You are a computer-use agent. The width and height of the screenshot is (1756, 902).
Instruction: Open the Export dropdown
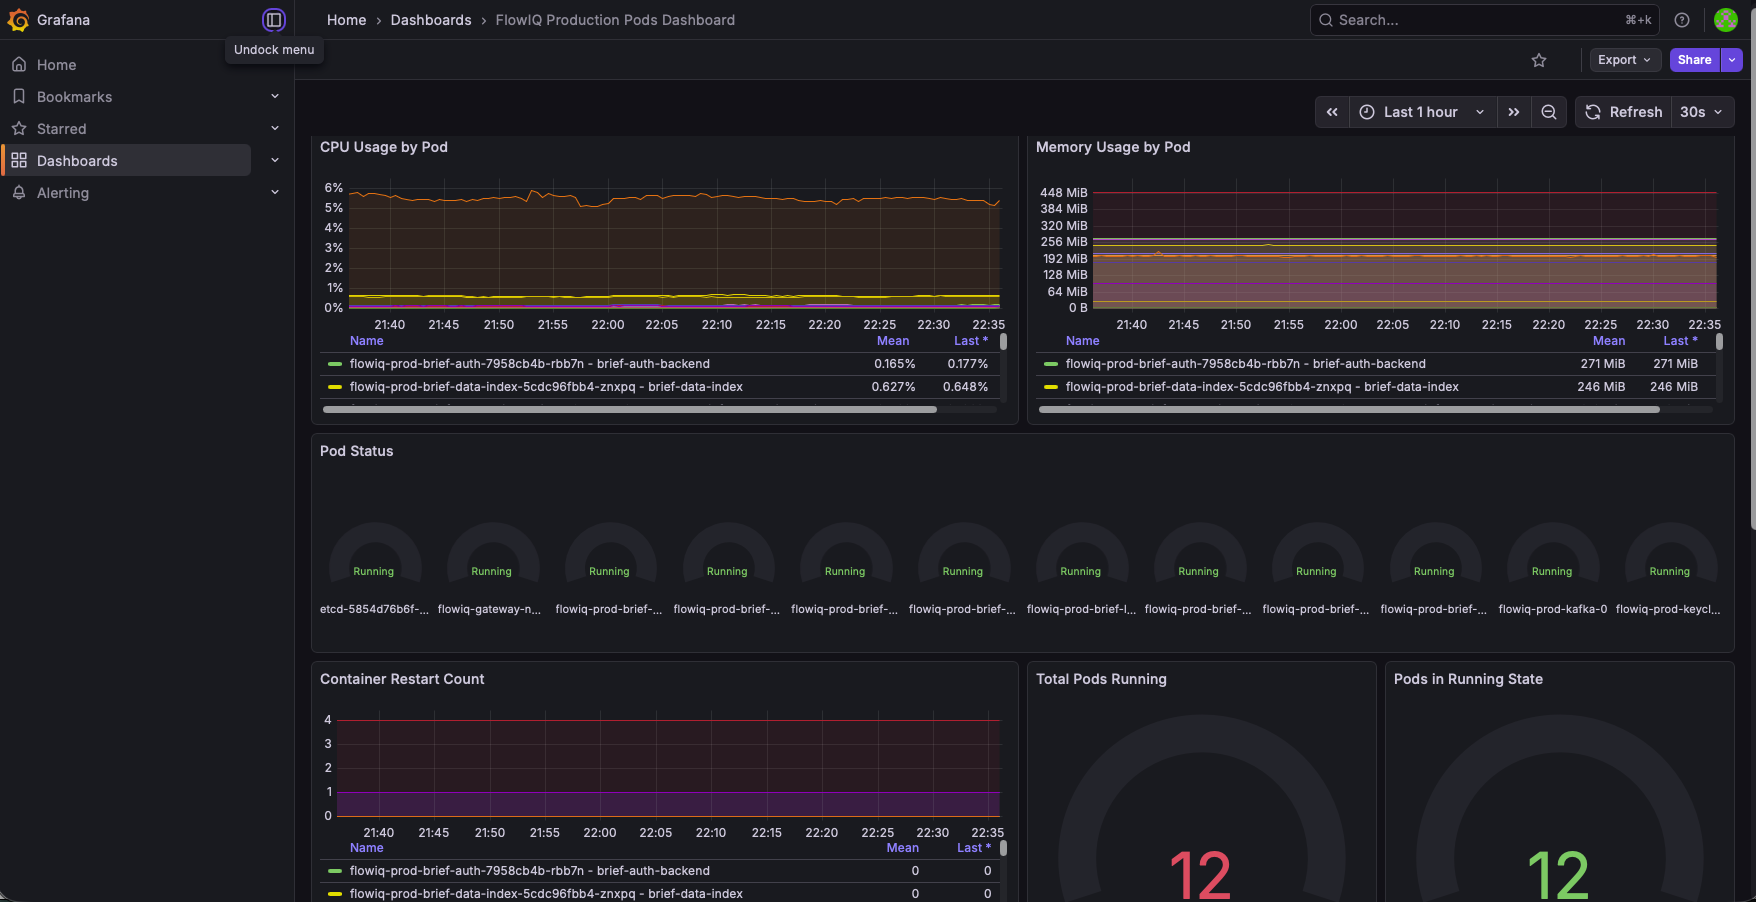pos(1625,60)
